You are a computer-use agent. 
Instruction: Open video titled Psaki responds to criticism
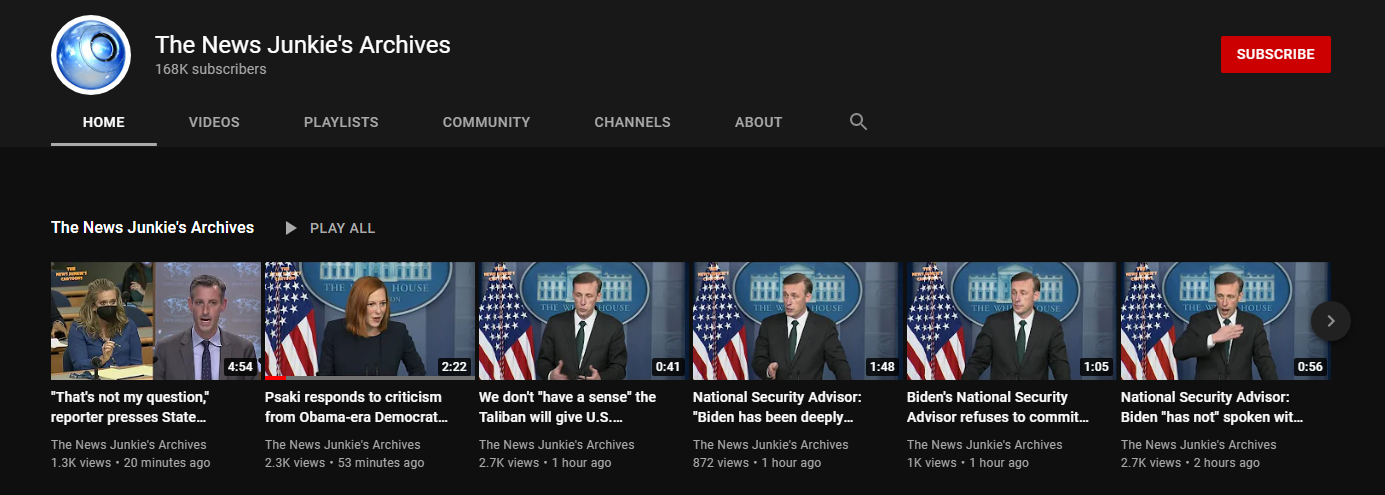(x=357, y=407)
